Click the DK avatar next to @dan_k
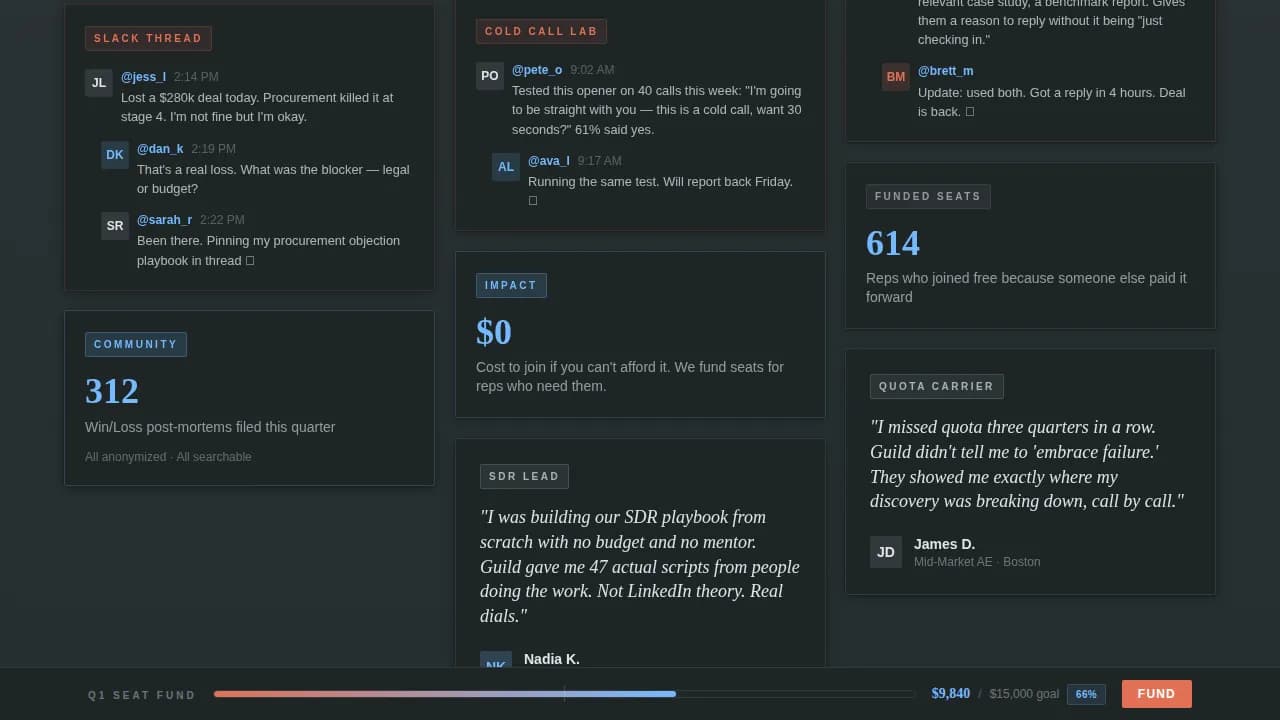This screenshot has width=1280, height=720. (x=114, y=155)
